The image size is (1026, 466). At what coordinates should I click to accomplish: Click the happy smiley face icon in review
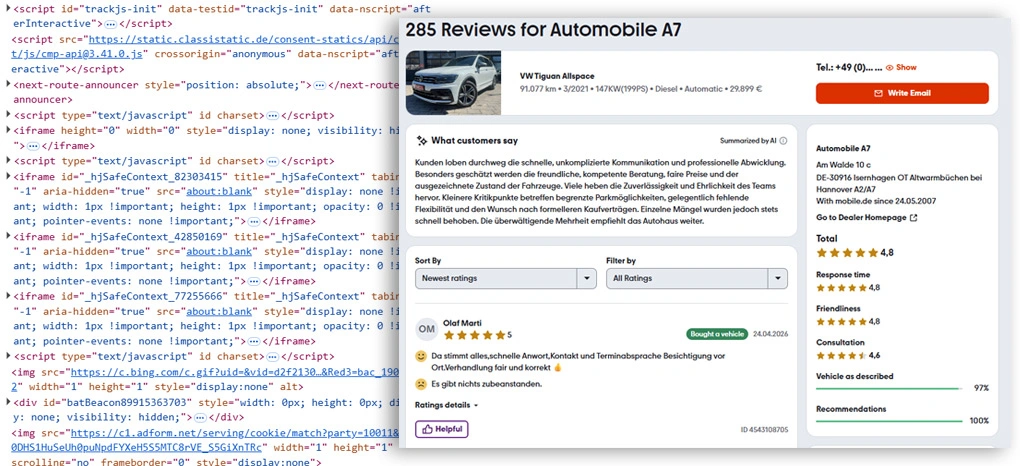pos(421,356)
